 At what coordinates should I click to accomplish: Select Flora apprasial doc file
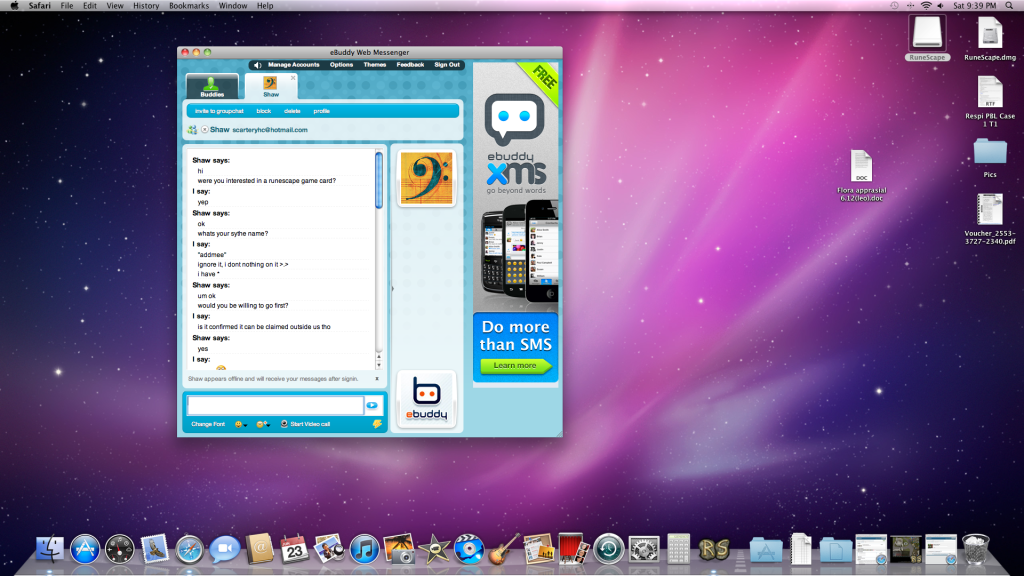click(x=861, y=175)
